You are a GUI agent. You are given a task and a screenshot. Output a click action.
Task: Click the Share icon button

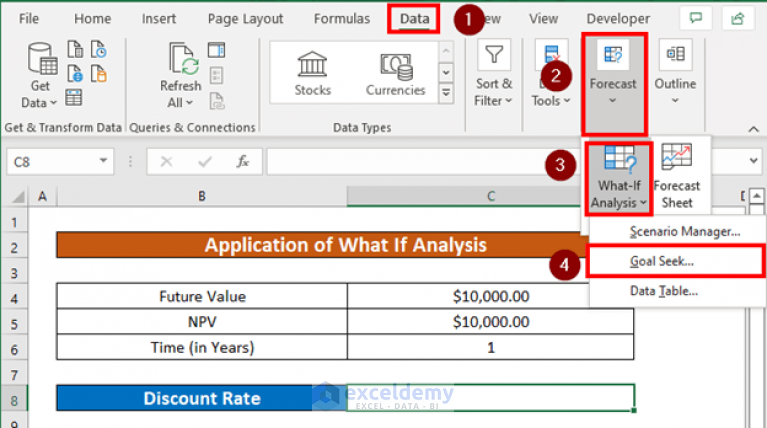738,19
